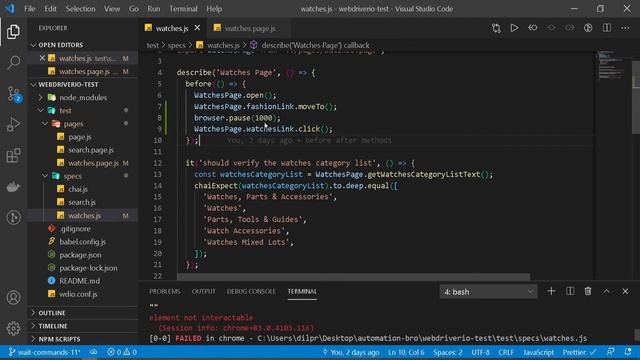Image resolution: width=640 pixels, height=360 pixels.
Task: Switch to the watches.page.js editor tab
Action: [249, 28]
